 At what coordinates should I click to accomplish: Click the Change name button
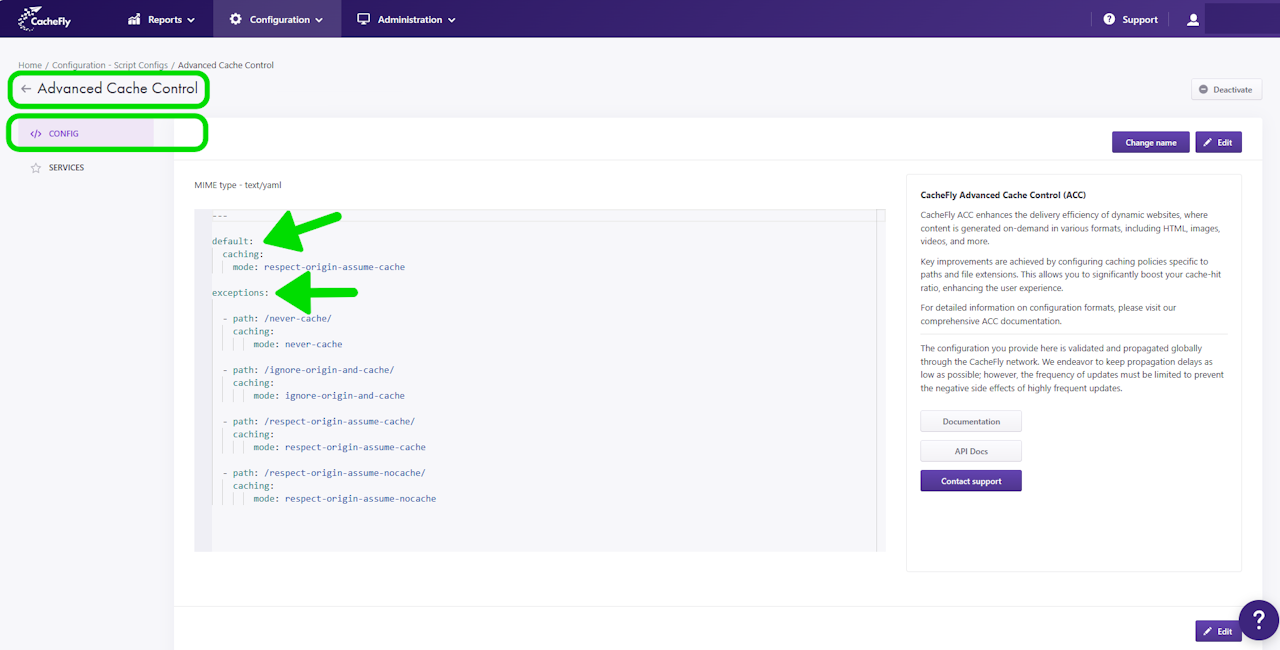[1151, 142]
